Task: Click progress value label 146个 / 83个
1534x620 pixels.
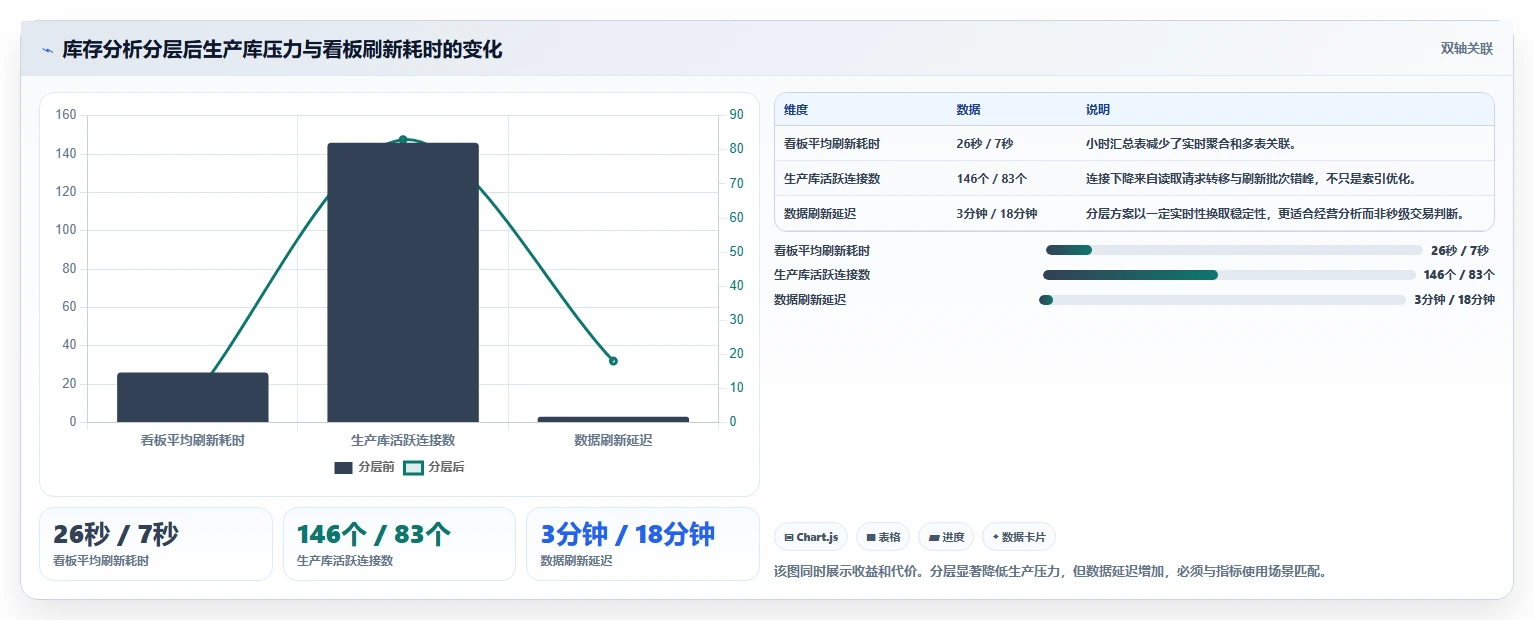Action: [x=1459, y=275]
